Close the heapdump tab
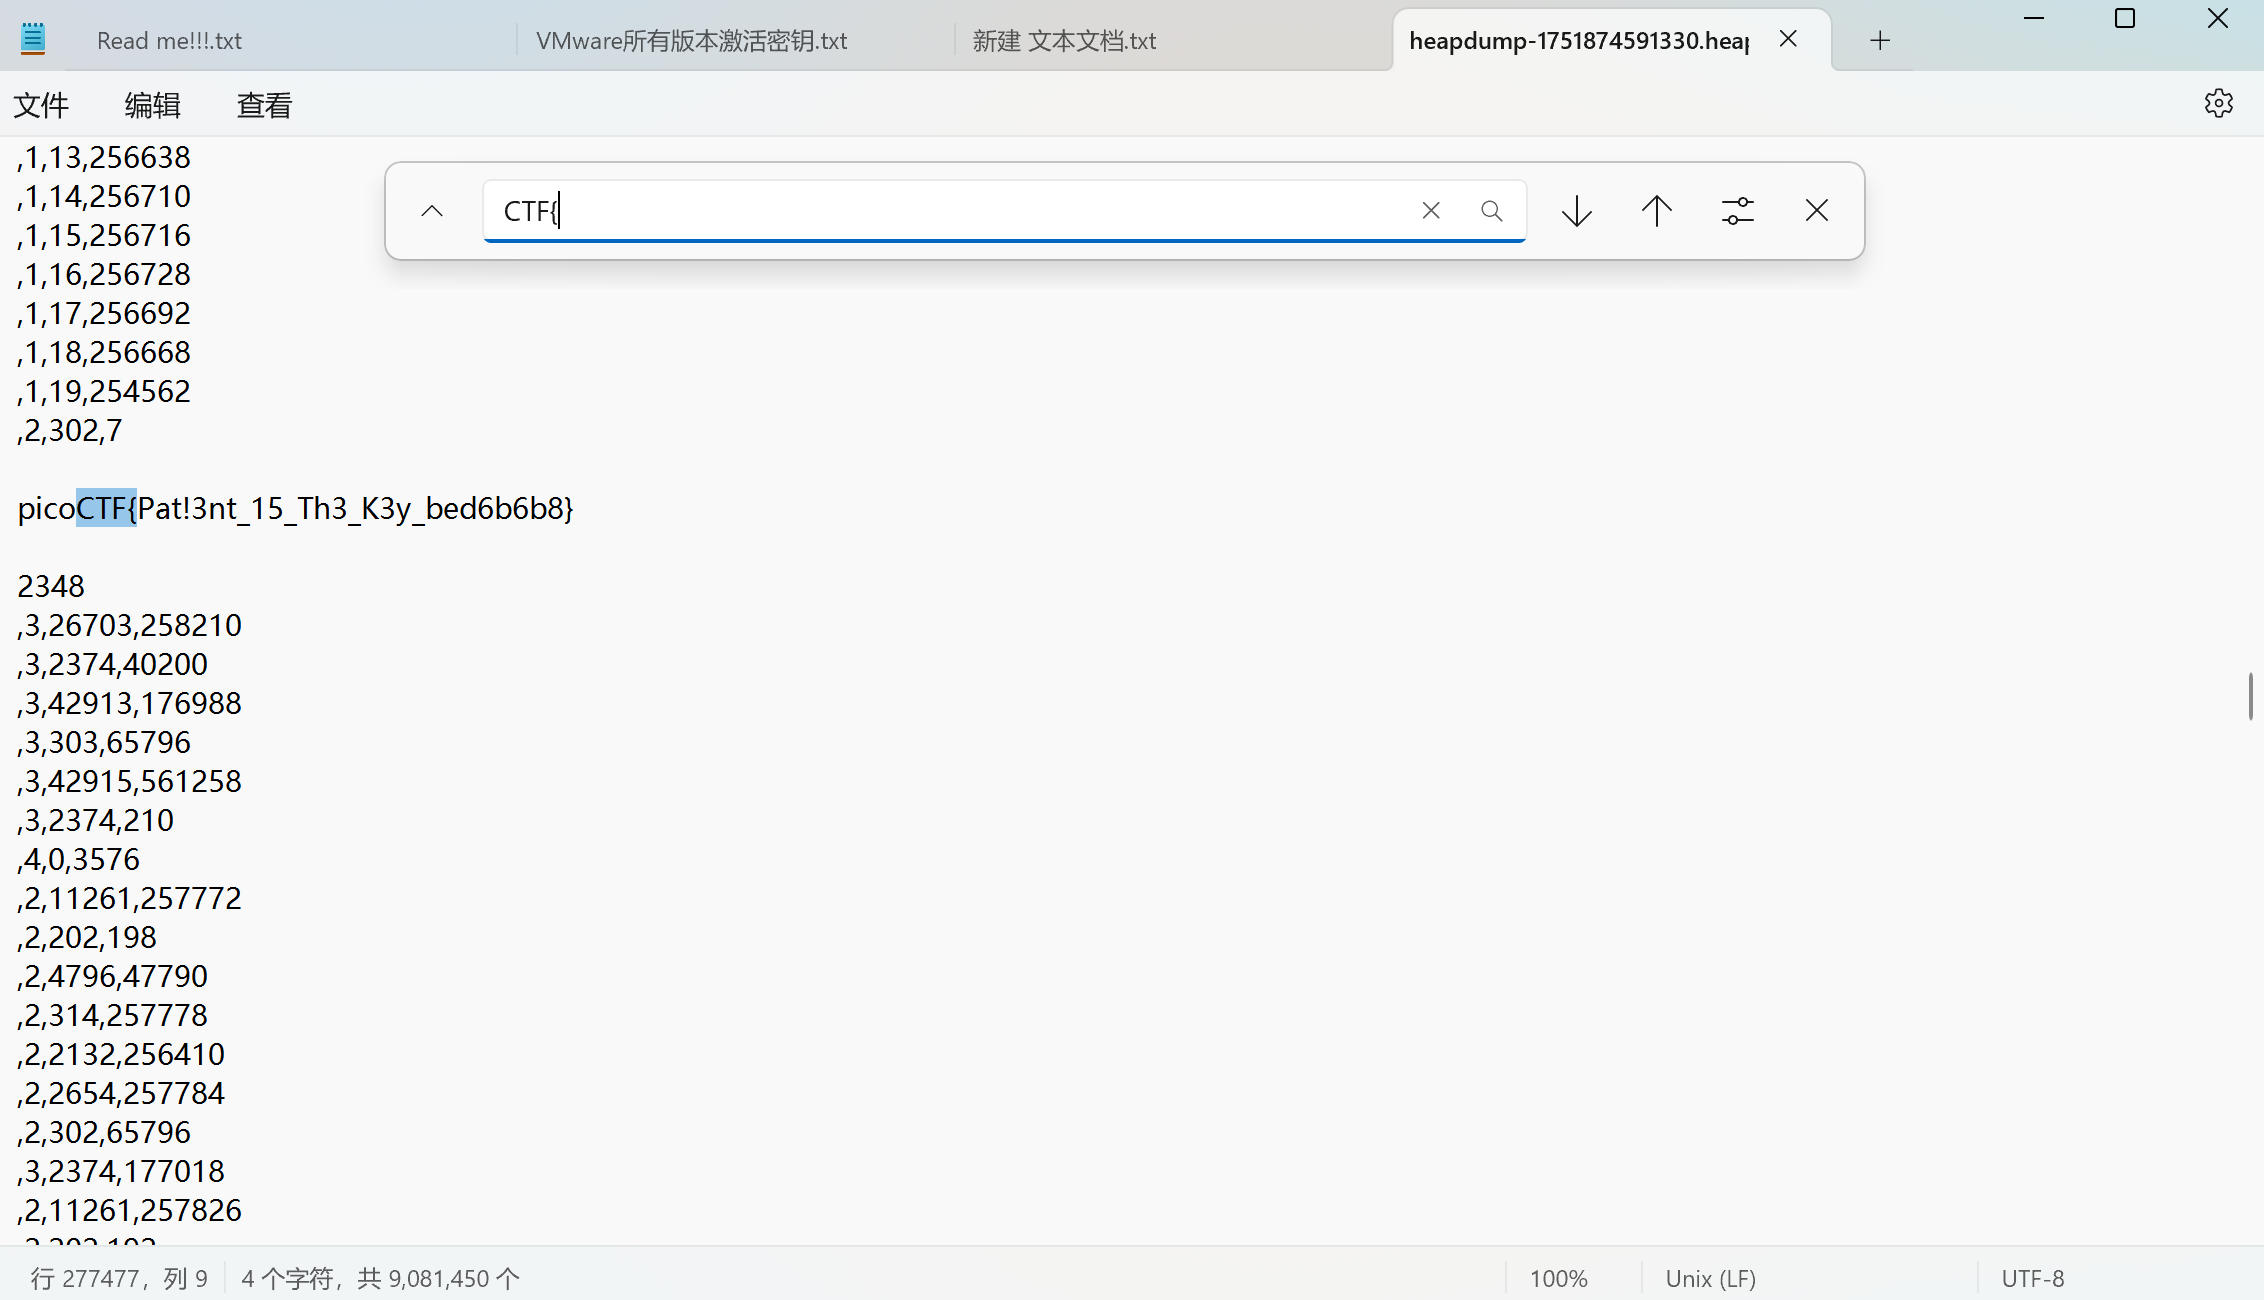The height and width of the screenshot is (1300, 2264). tap(1789, 39)
